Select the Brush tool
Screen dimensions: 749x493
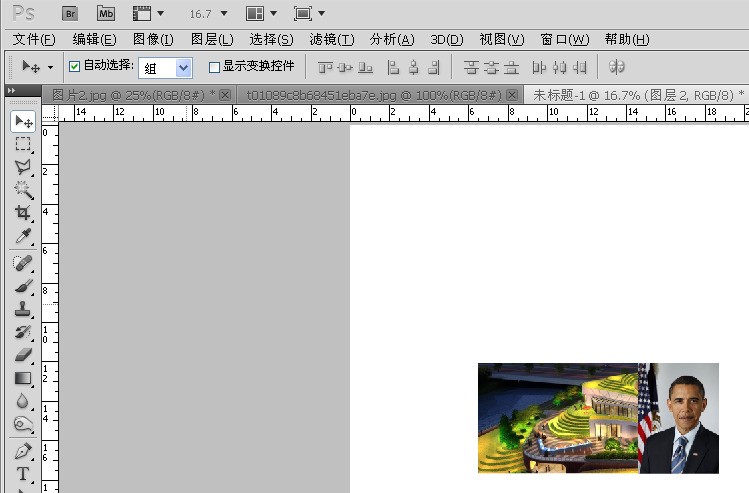pyautogui.click(x=23, y=286)
